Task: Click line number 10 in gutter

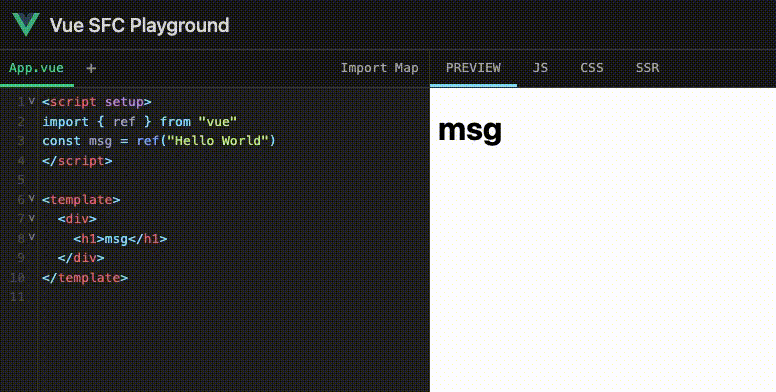Action: 17,278
